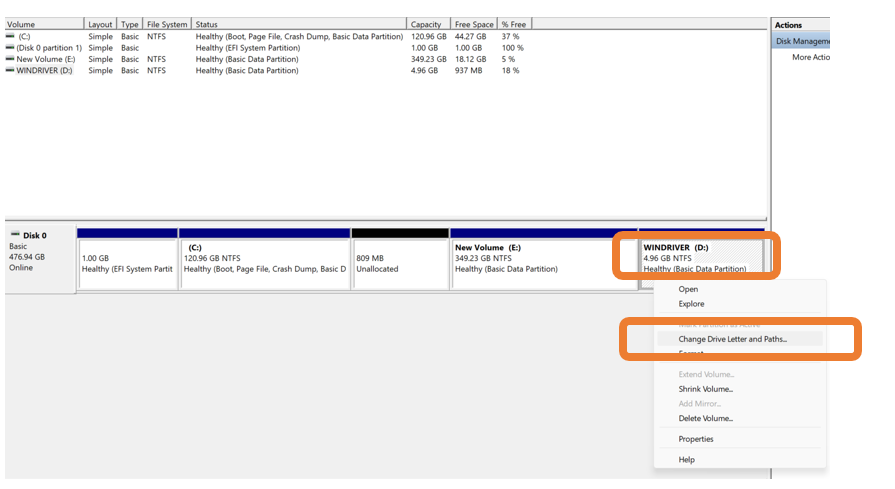Viewport: 895px width, 489px height.
Task: Sort volumes by the Capacity column header
Action: click(x=427, y=24)
